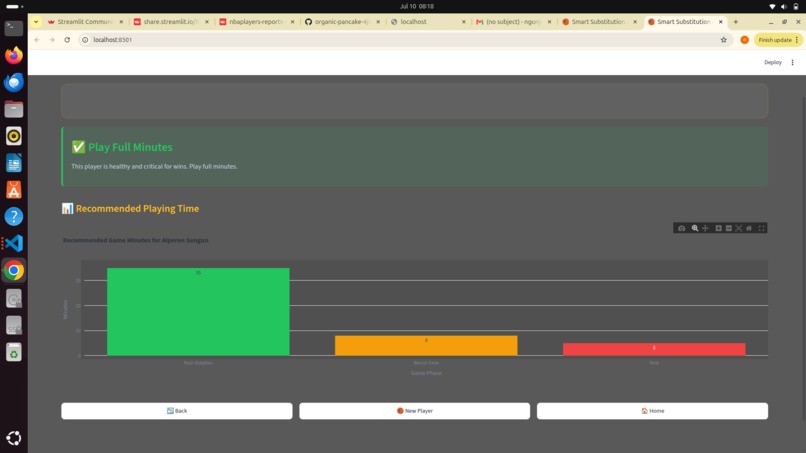This screenshot has height=453, width=806.
Task: Click the date and time clock
Action: pyautogui.click(x=417, y=6)
